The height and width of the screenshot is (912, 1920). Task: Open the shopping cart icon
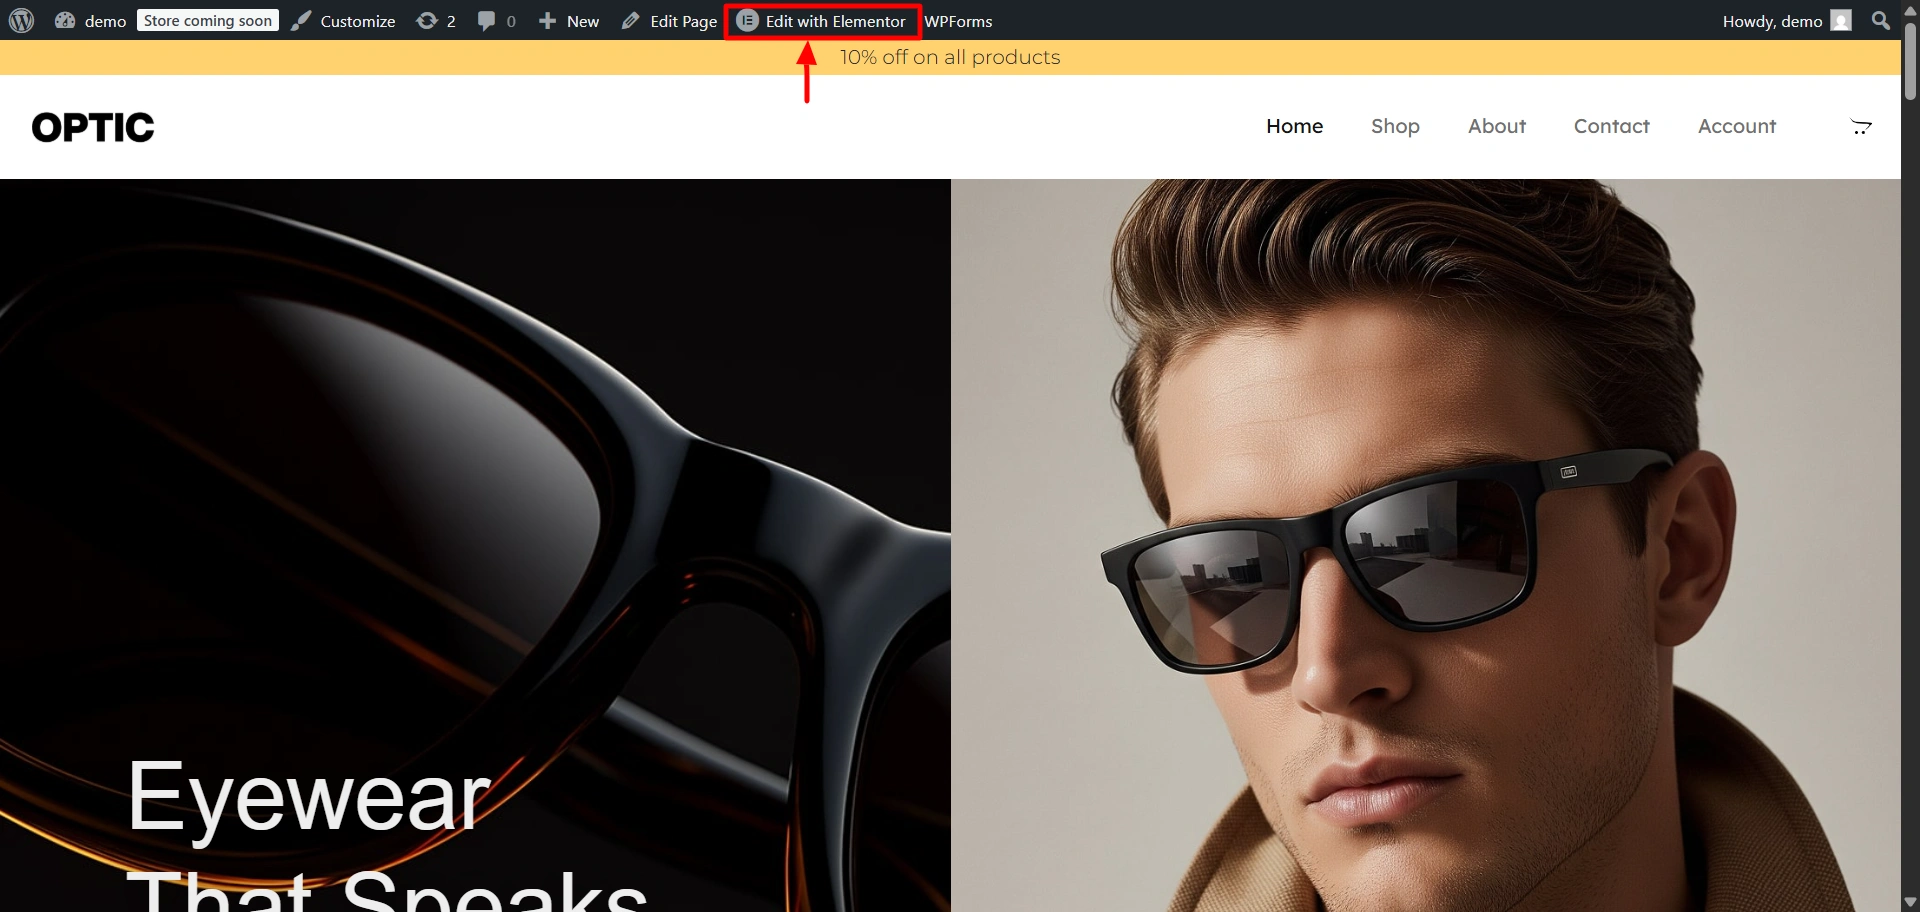[x=1861, y=127]
